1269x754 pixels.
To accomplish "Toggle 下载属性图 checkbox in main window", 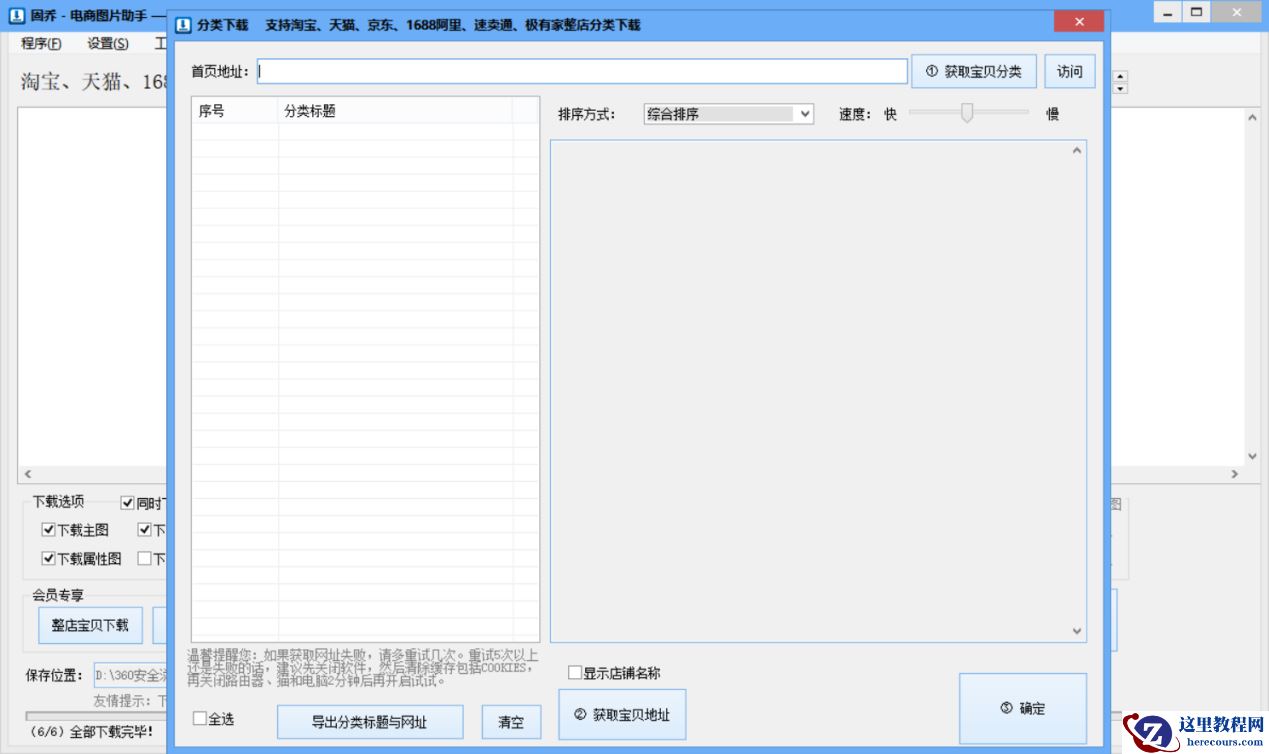I will pyautogui.click(x=48, y=559).
